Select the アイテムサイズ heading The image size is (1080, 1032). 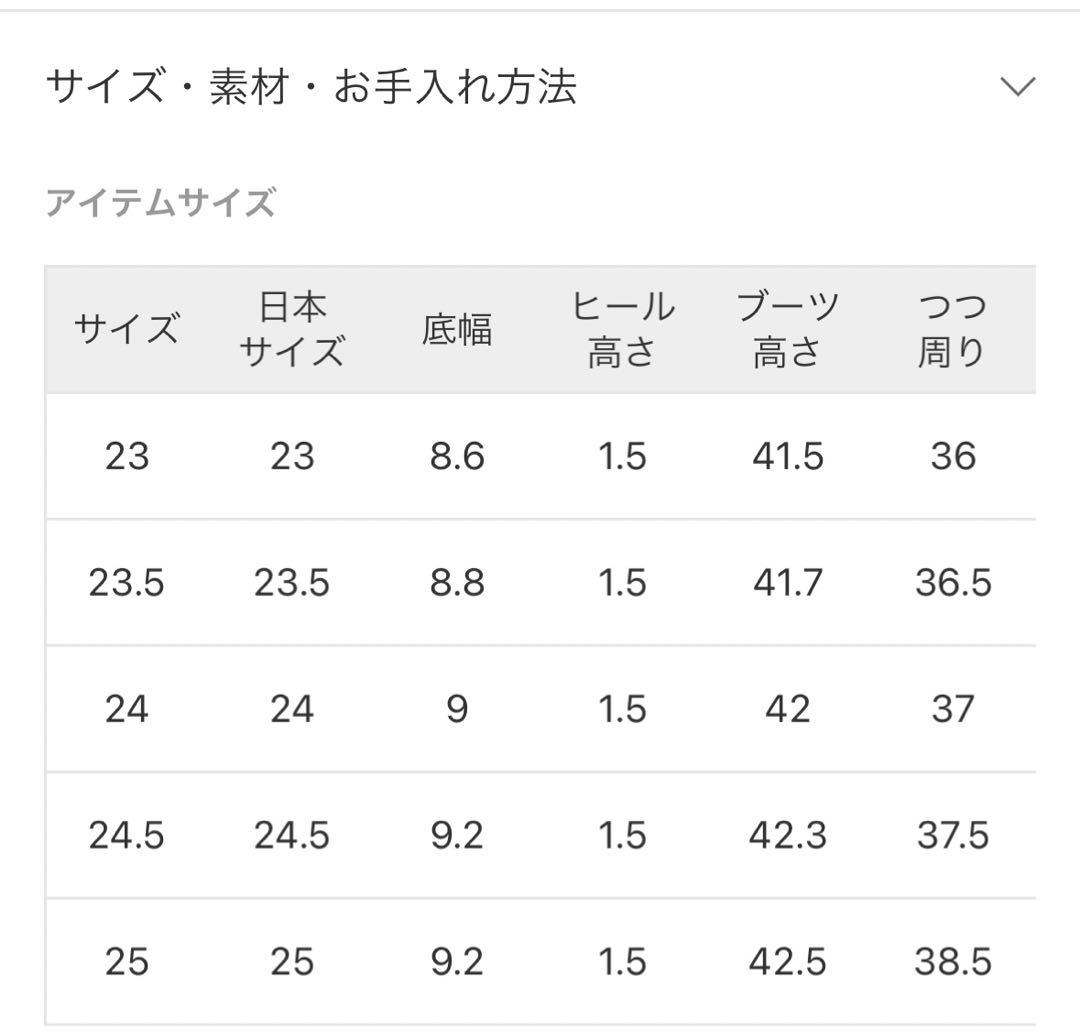pyautogui.click(x=160, y=204)
